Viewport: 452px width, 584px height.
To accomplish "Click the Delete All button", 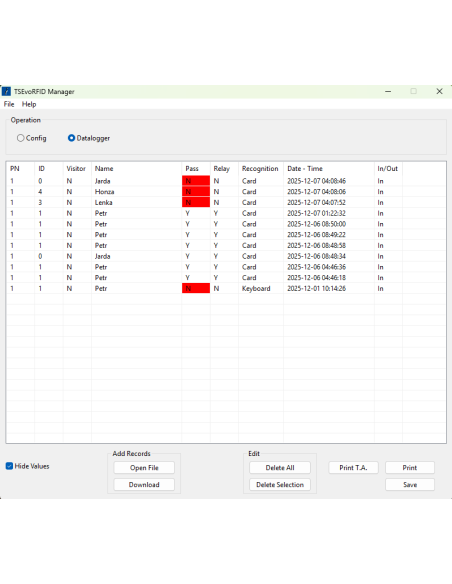I will (280, 468).
